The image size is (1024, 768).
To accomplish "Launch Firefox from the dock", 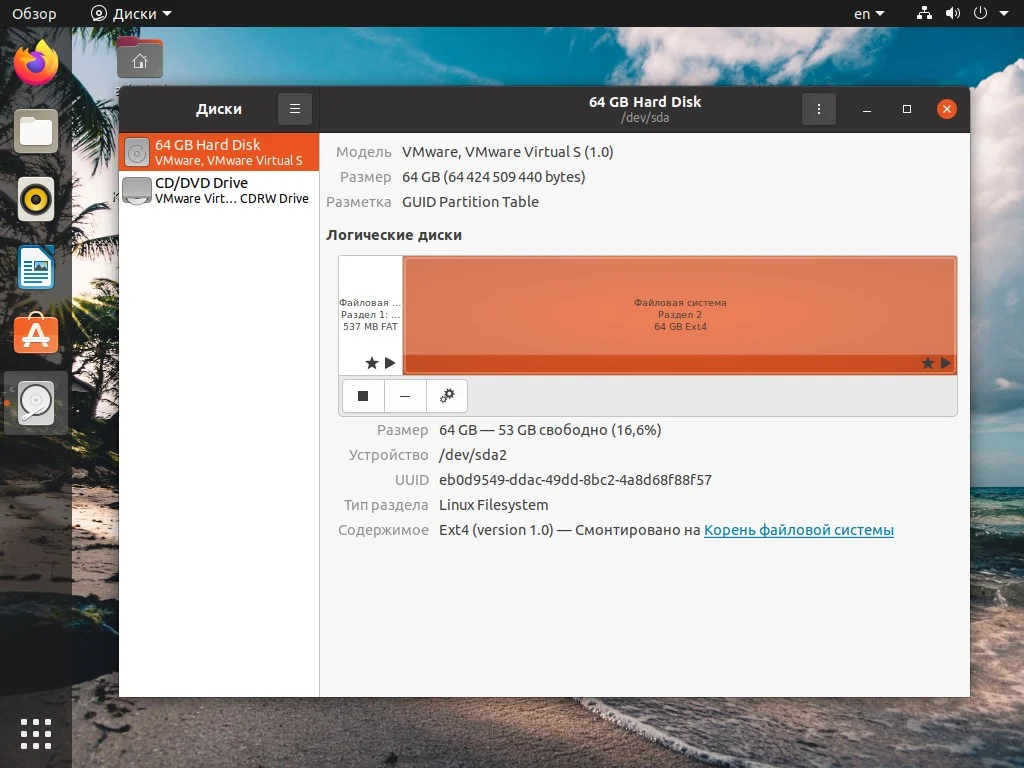I will point(36,62).
